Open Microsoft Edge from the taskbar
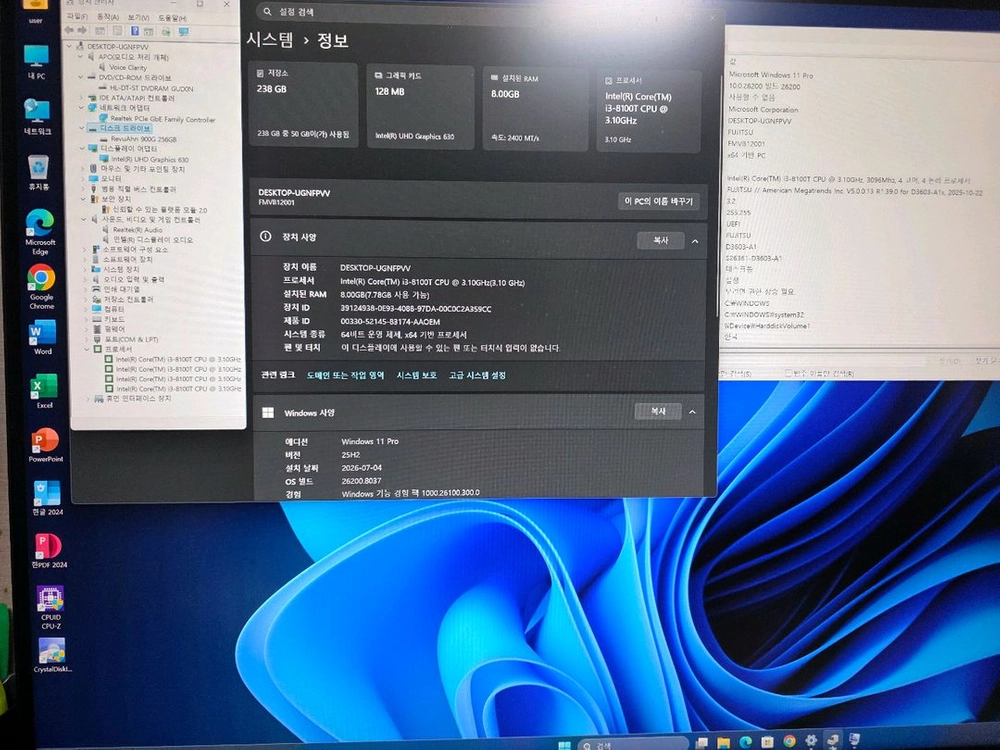Screen dimensions: 1000x750 click(x=745, y=742)
